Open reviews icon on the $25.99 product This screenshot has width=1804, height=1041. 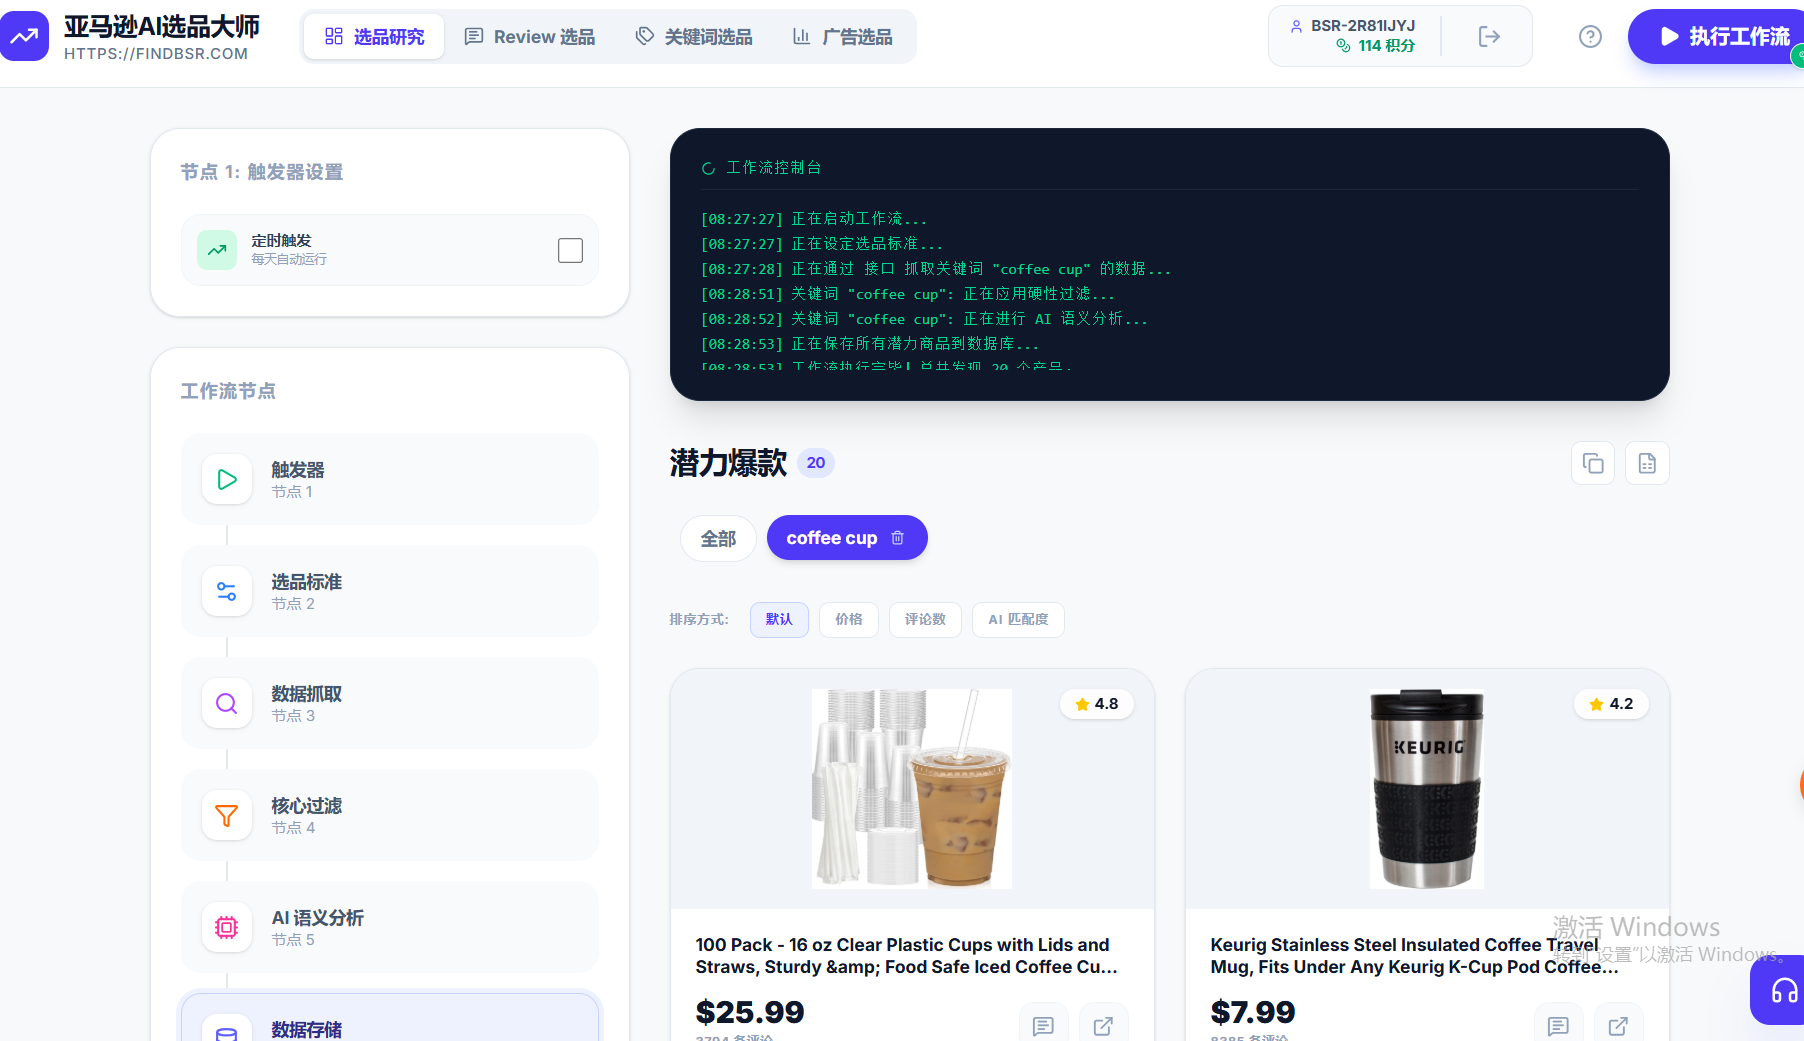click(x=1043, y=1026)
